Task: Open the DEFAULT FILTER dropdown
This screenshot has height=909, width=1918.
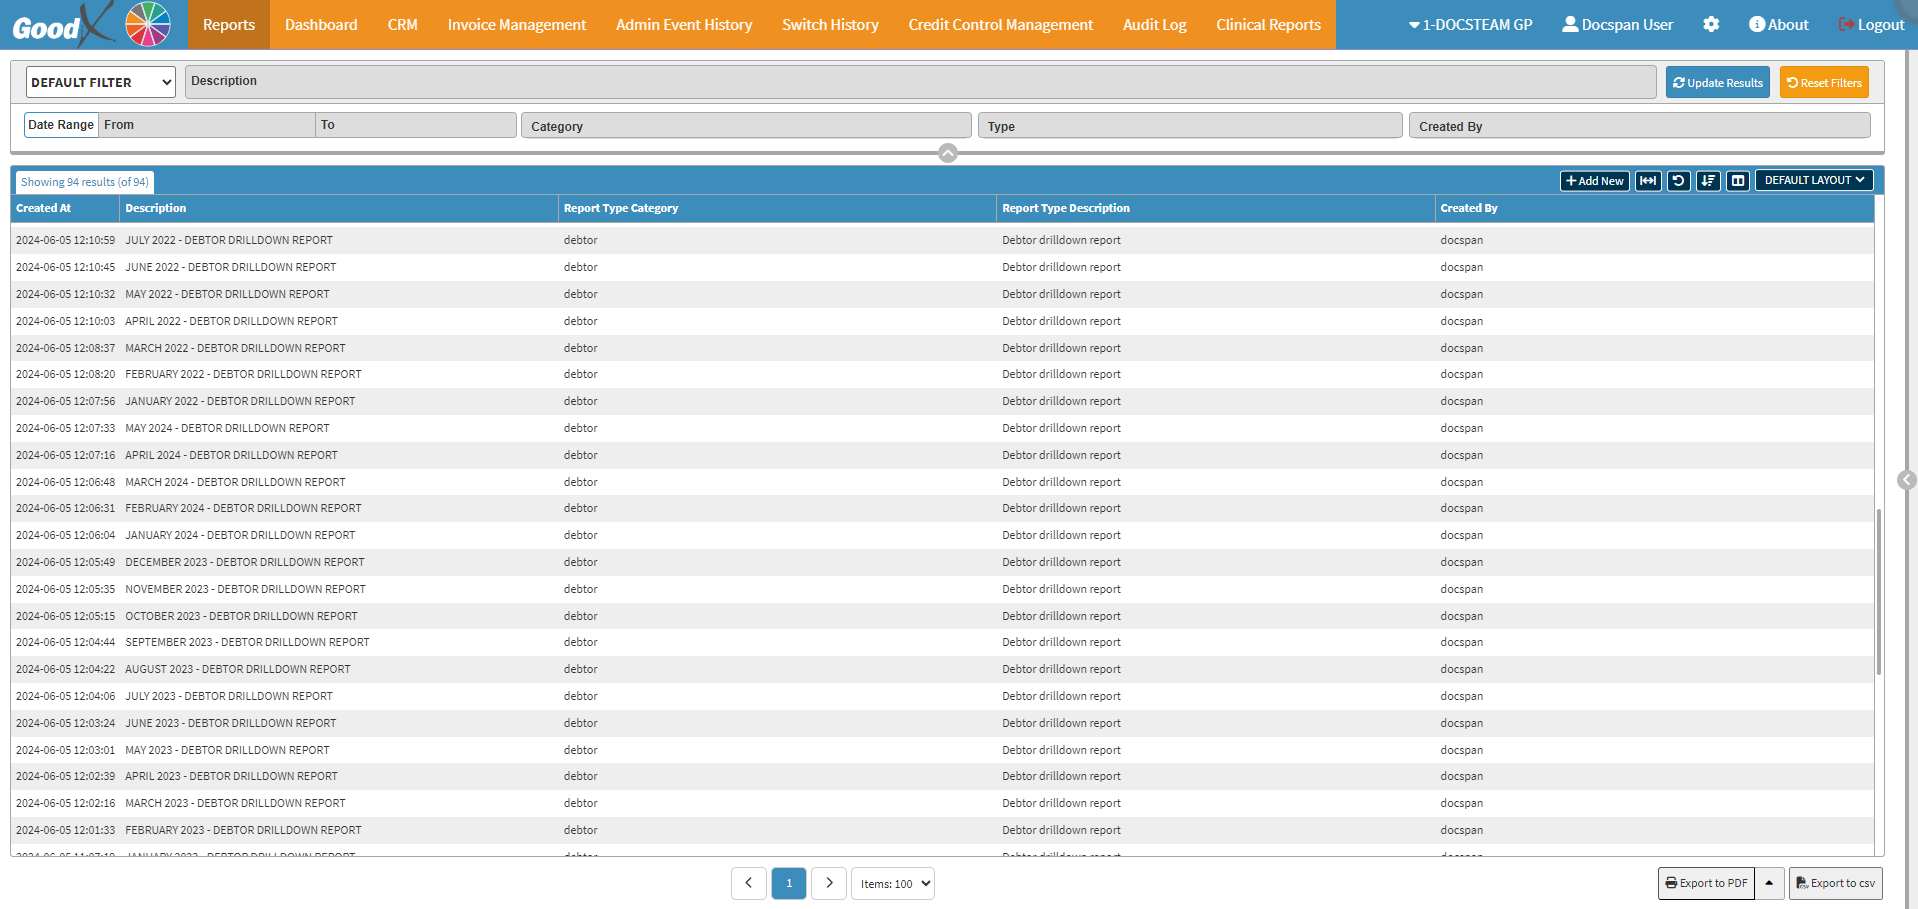Action: (100, 82)
